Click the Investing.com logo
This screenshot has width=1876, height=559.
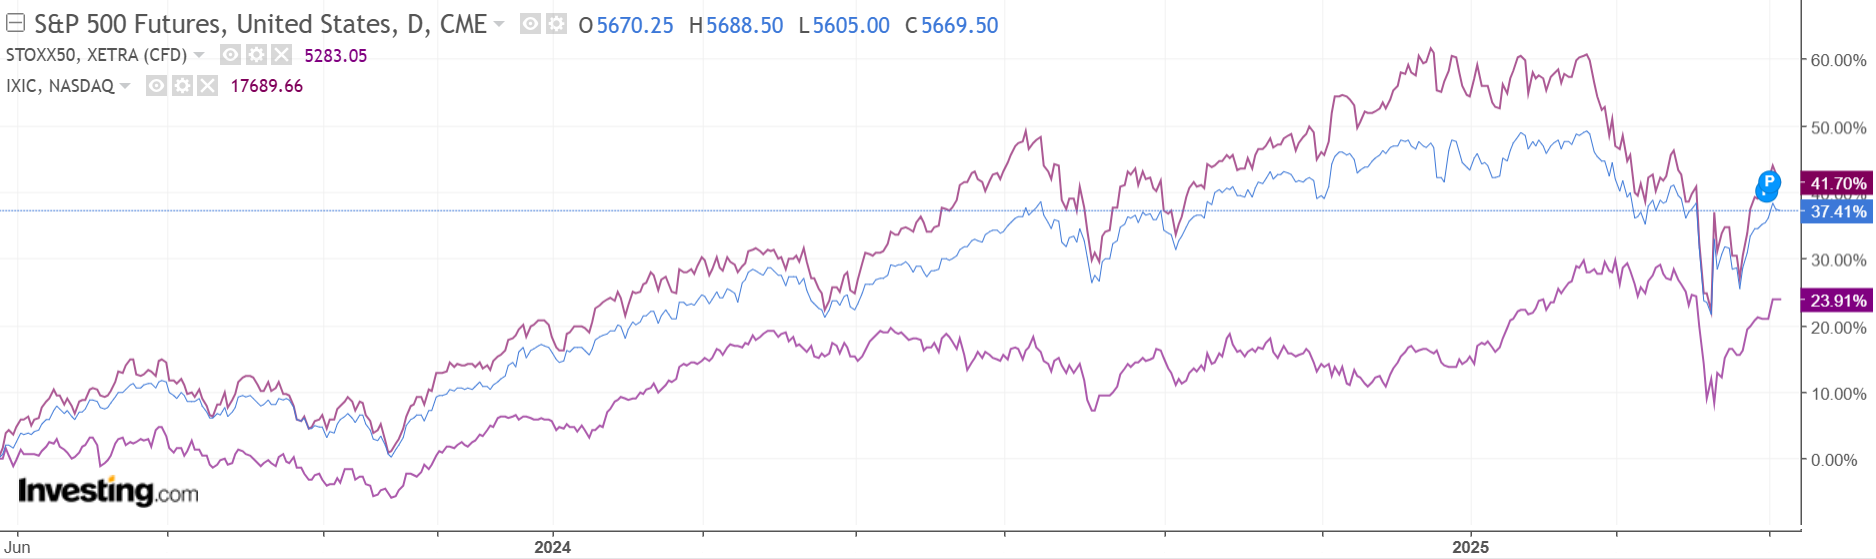108,491
